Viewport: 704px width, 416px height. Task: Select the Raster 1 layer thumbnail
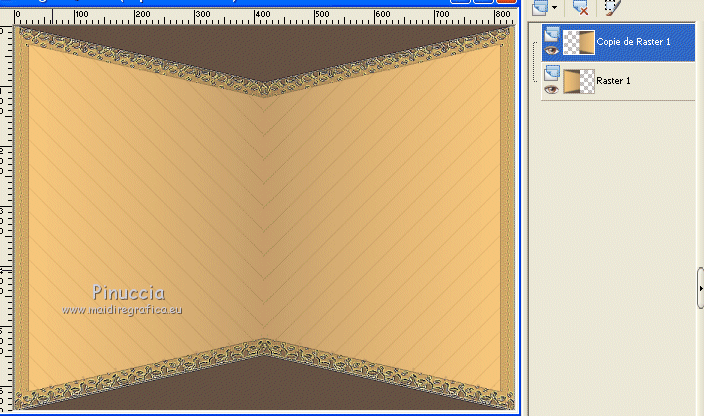click(579, 81)
